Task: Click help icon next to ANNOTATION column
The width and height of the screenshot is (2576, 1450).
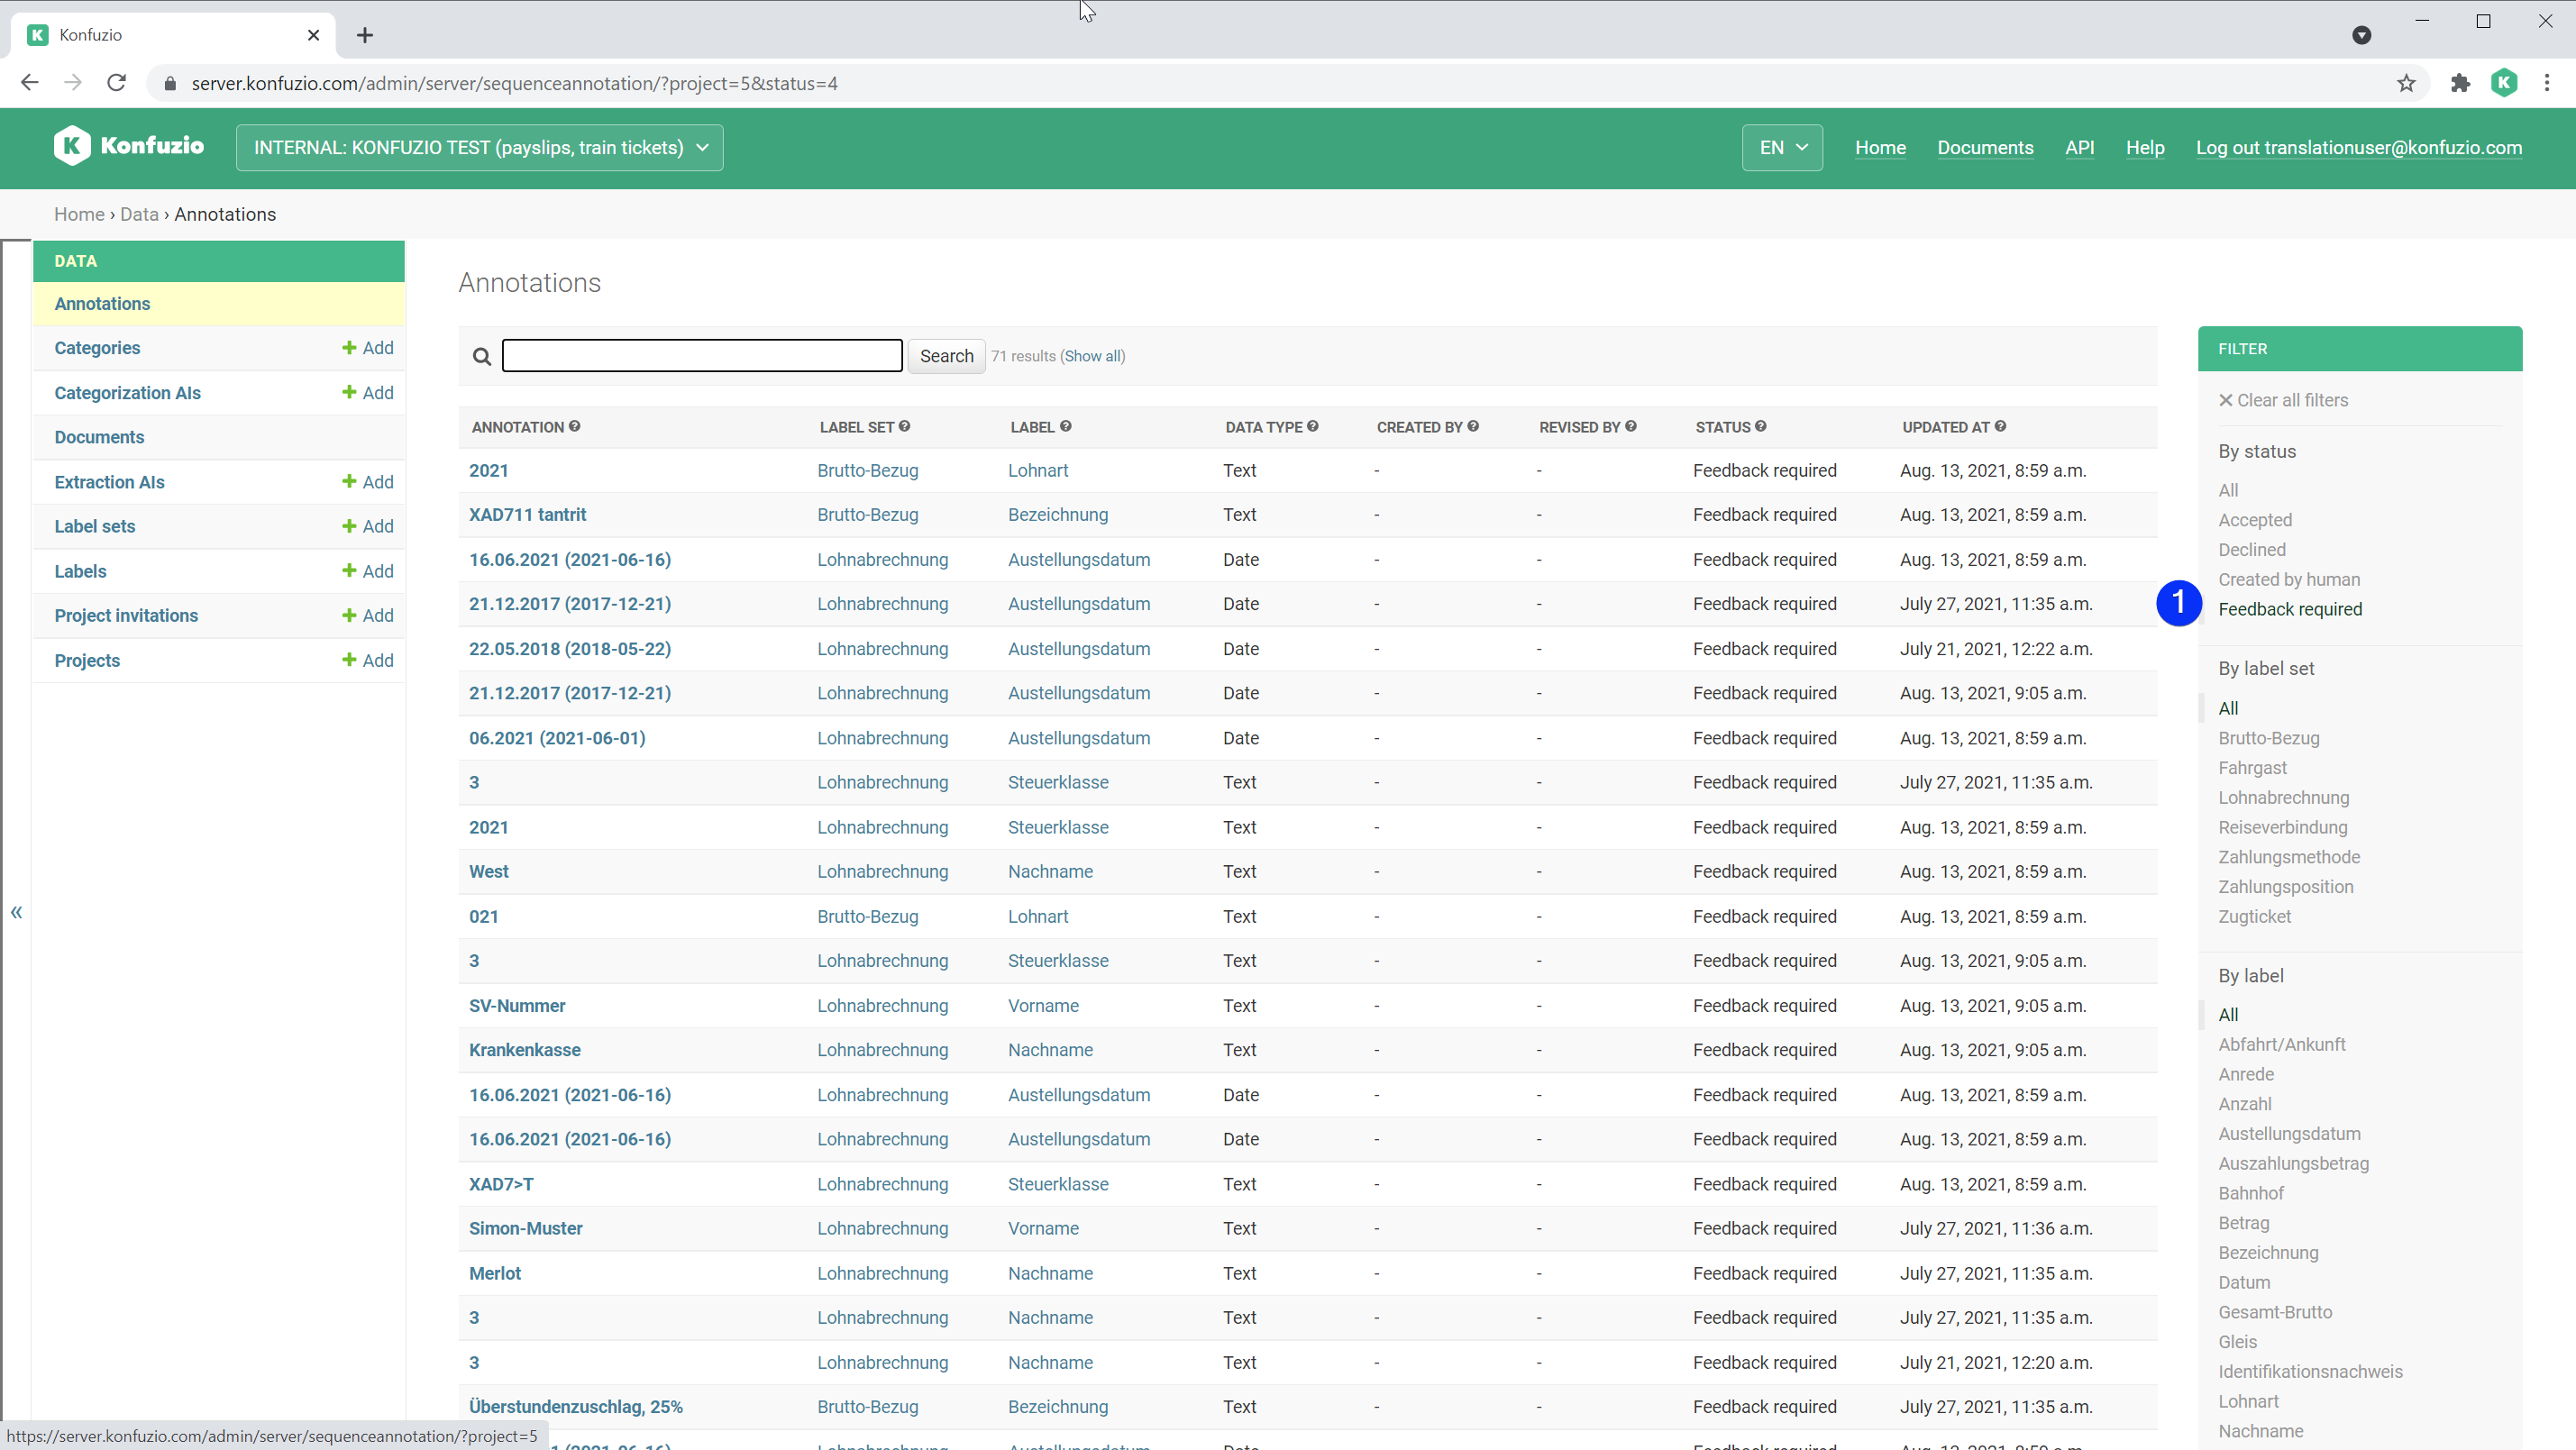Action: click(x=575, y=426)
